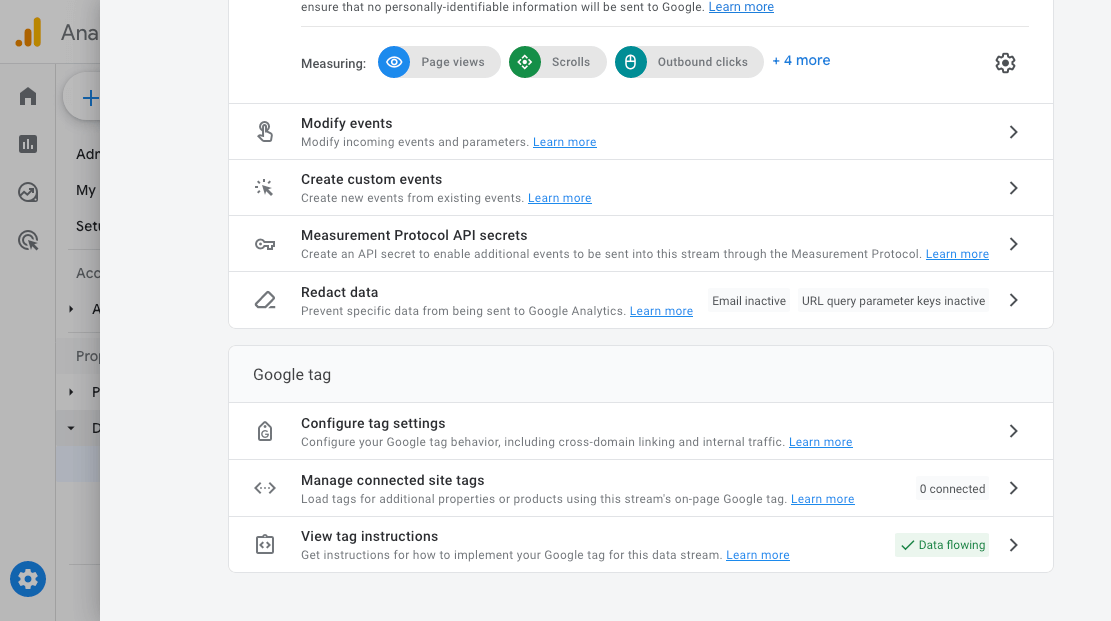
Task: Open Advertising in the left sidebar
Action: pyautogui.click(x=28, y=240)
